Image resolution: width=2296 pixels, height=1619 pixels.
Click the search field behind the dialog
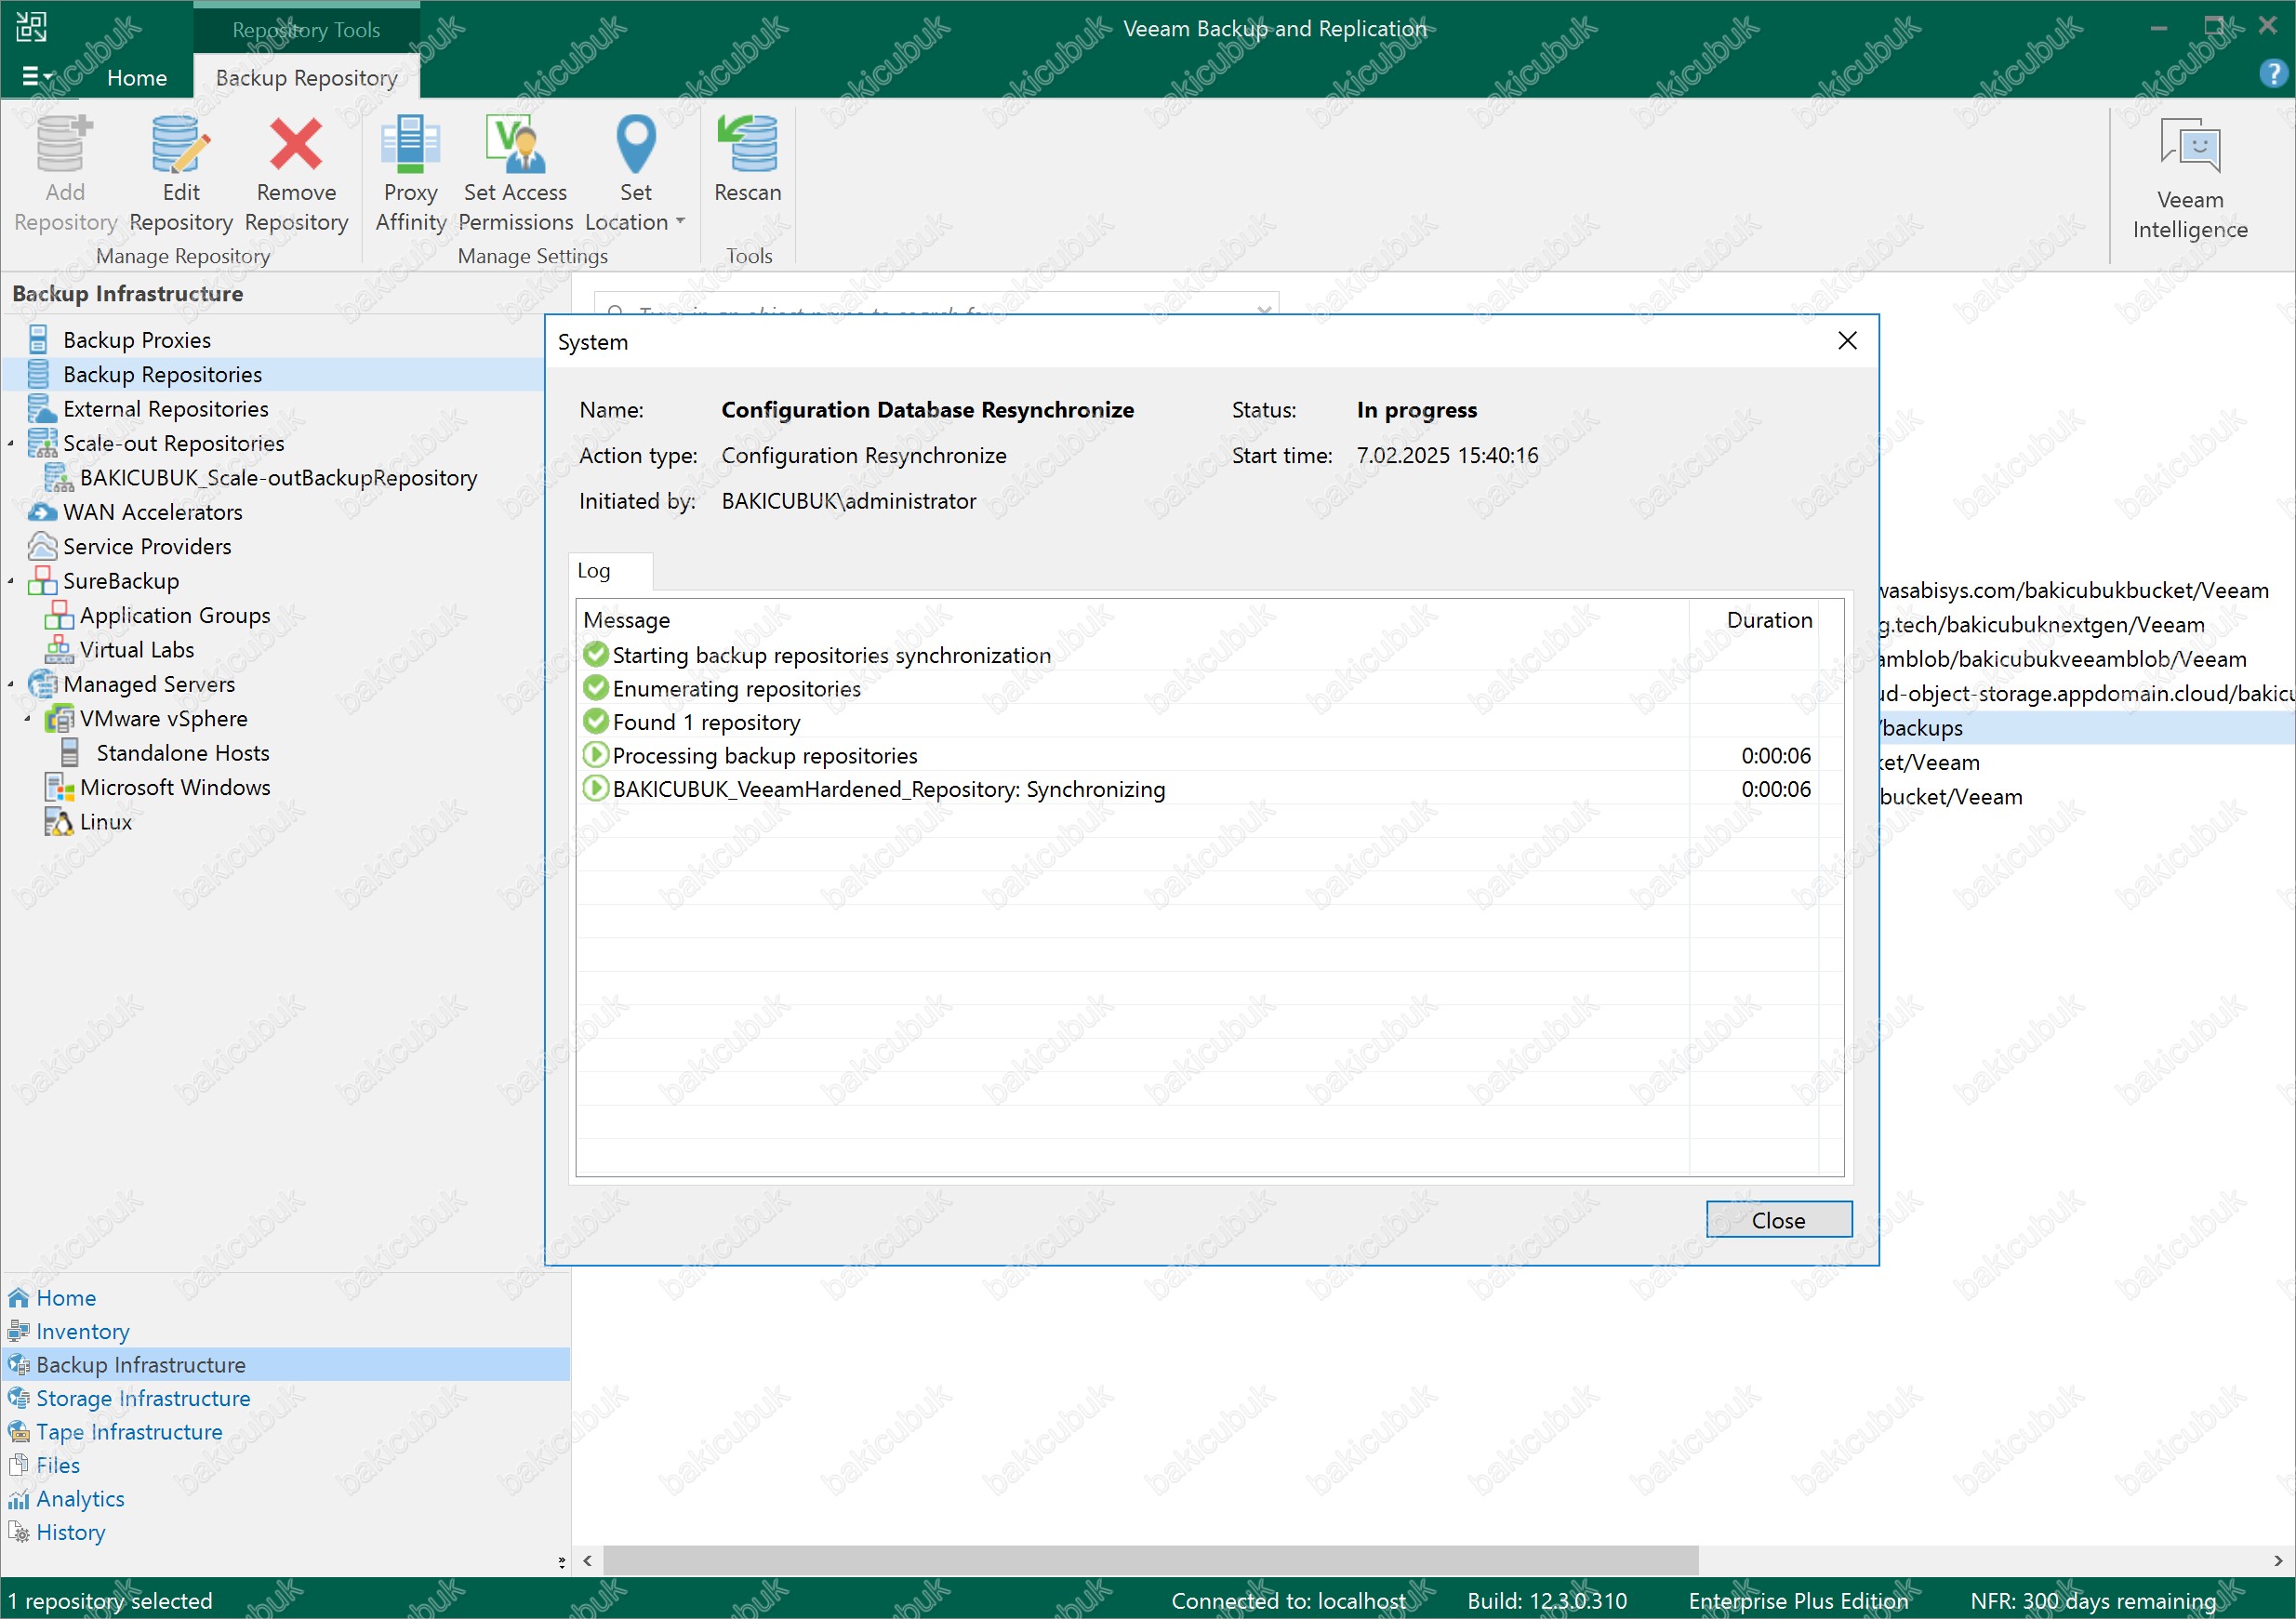coord(937,304)
